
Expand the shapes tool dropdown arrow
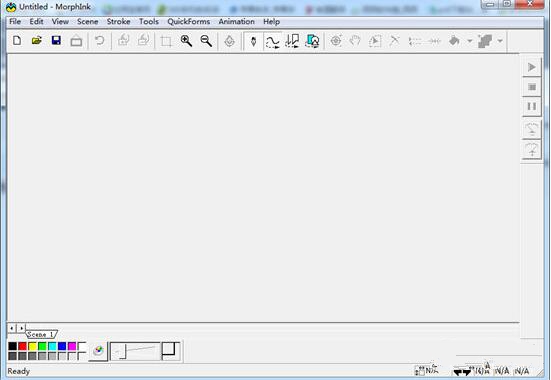coord(500,41)
